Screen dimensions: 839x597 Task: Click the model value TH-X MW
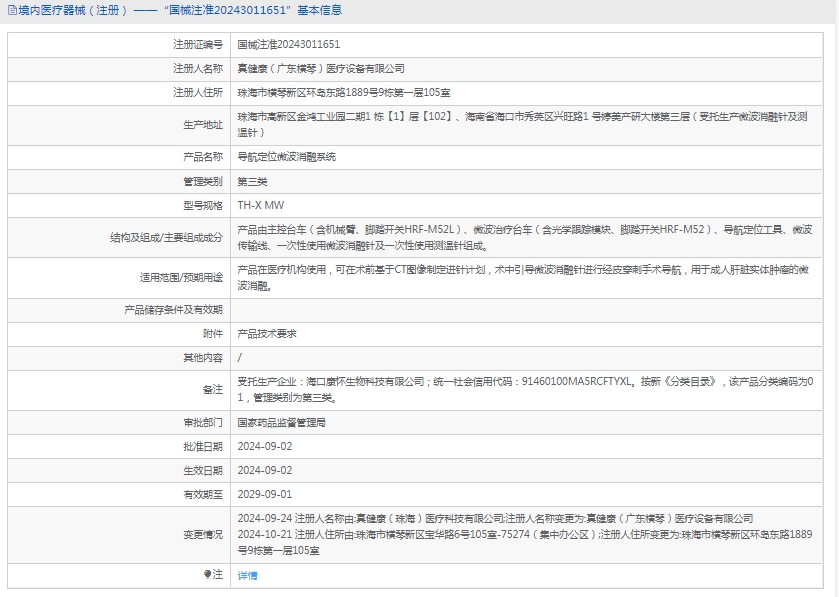pos(260,205)
